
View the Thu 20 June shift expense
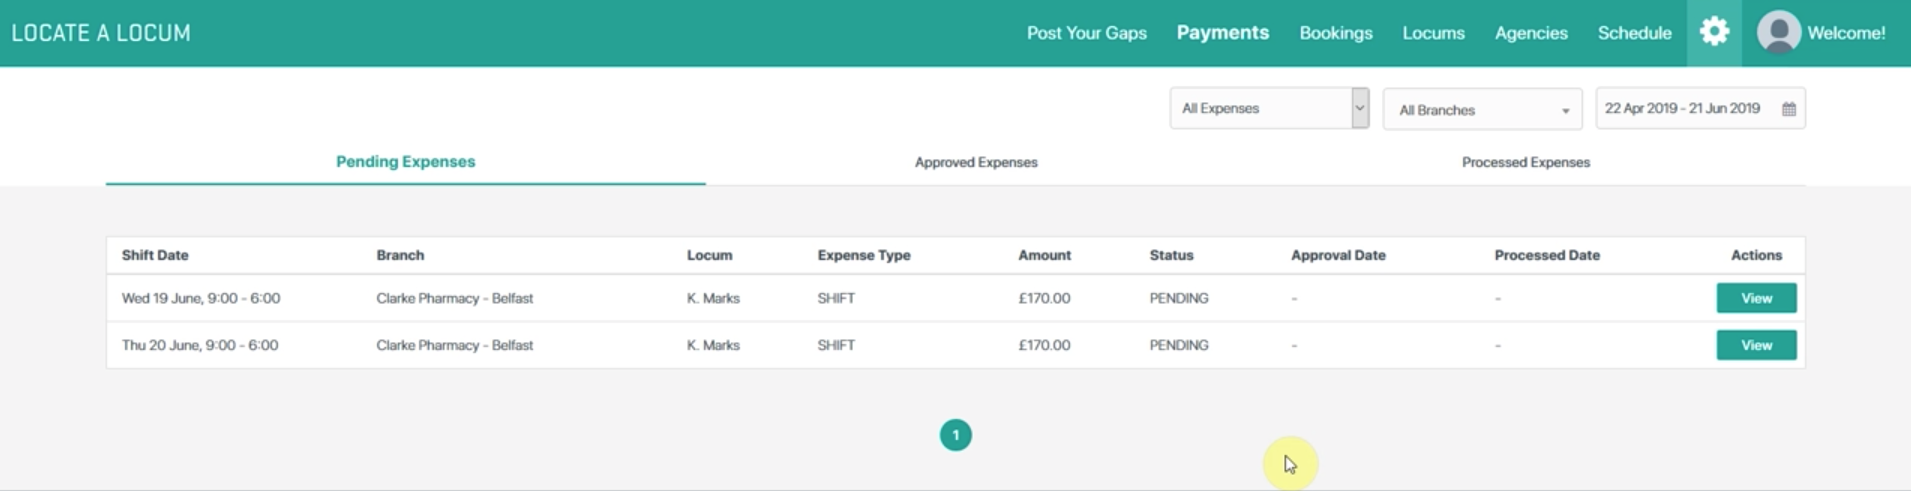(1756, 345)
